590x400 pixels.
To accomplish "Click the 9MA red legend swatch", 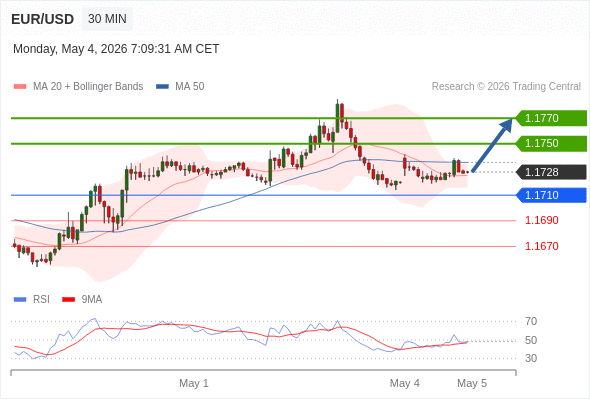I will coord(68,300).
